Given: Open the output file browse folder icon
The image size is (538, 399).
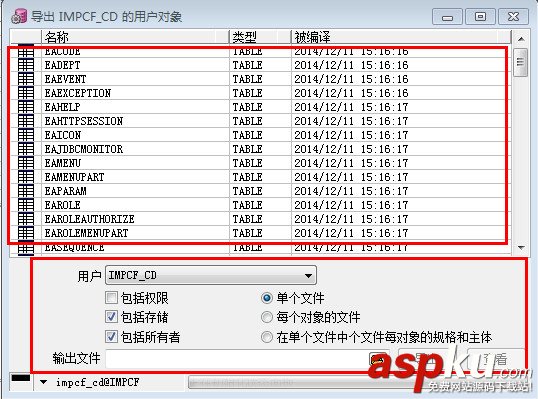Looking at the screenshot, I should tap(377, 359).
